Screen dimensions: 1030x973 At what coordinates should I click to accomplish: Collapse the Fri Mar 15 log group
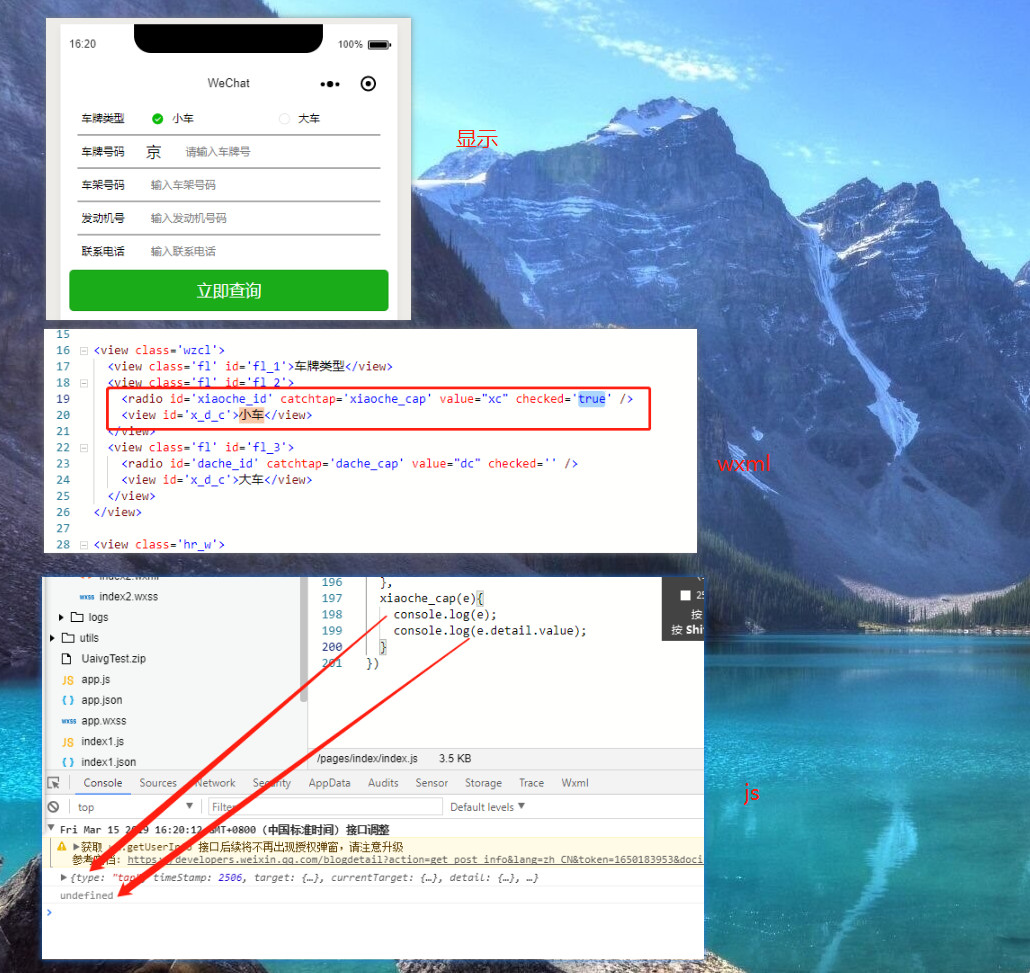tap(51, 828)
